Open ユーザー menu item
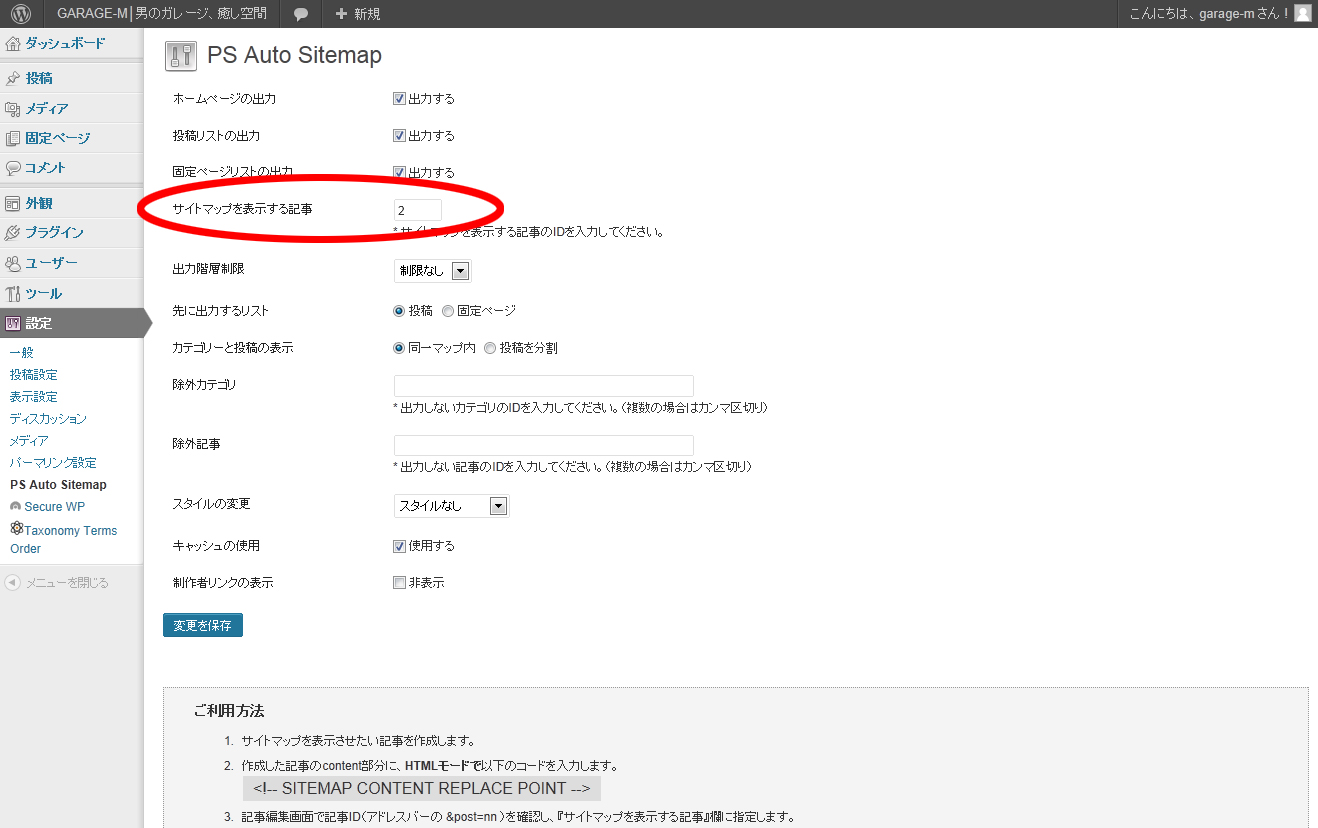Image resolution: width=1318 pixels, height=828 pixels. coord(51,263)
